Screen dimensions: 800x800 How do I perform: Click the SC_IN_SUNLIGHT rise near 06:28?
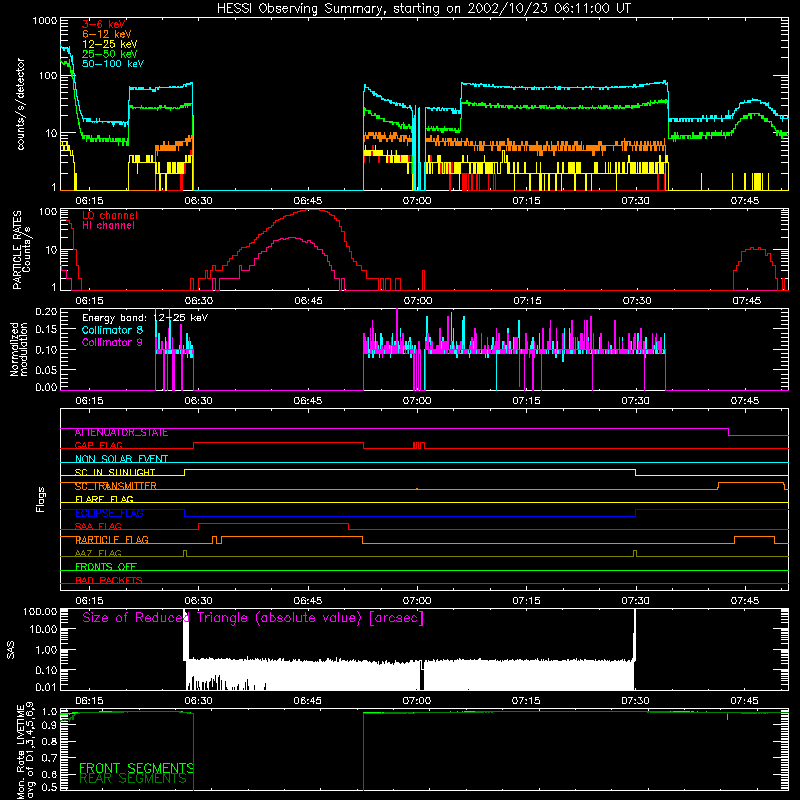pyautogui.click(x=185, y=472)
